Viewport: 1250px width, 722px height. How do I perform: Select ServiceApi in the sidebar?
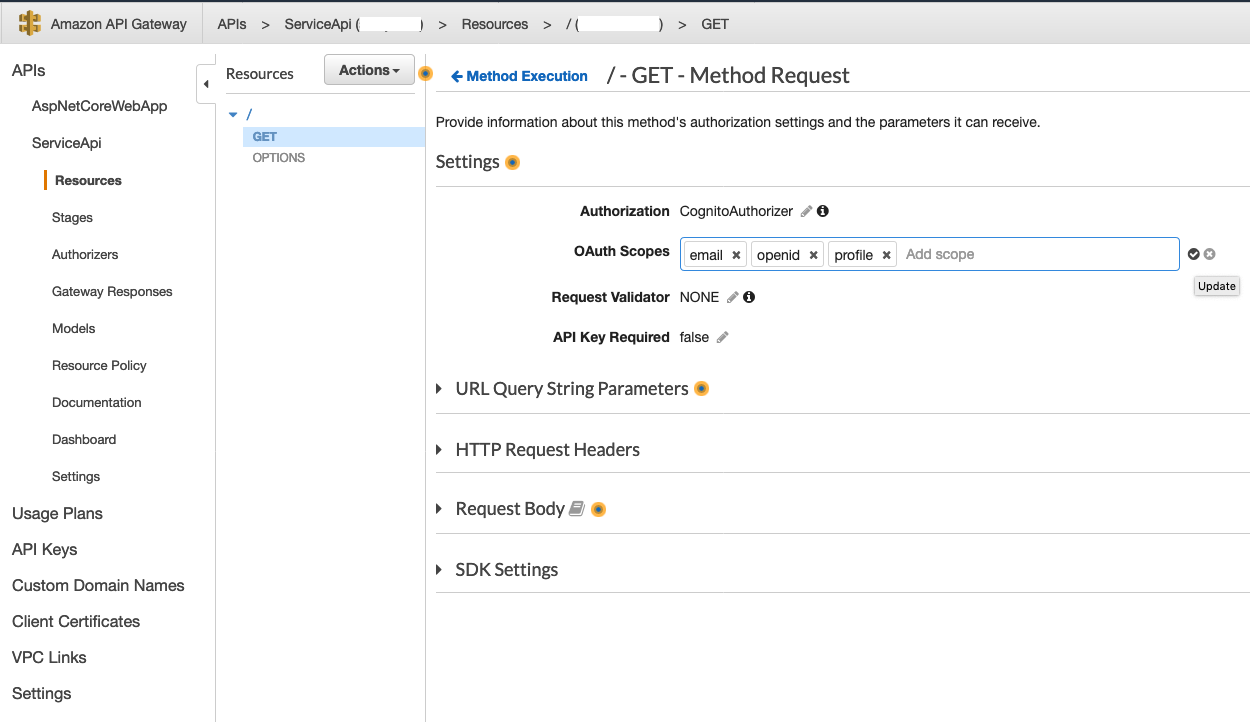point(67,143)
